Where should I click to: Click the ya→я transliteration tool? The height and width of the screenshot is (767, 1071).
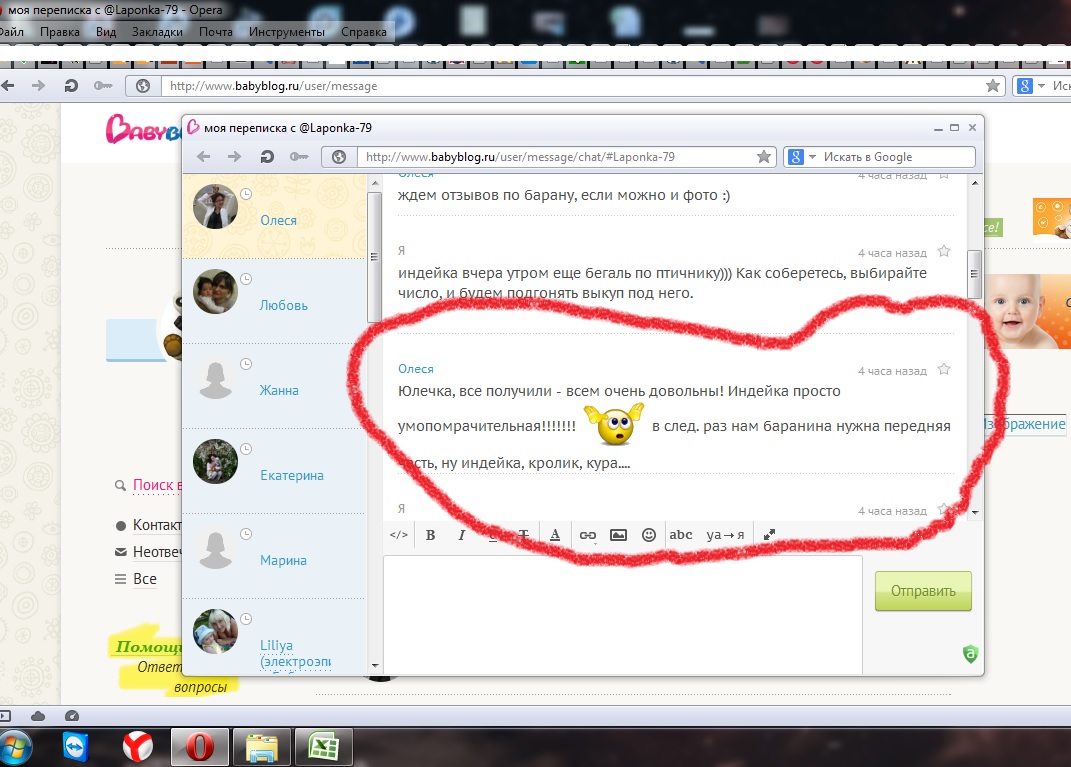[x=725, y=535]
